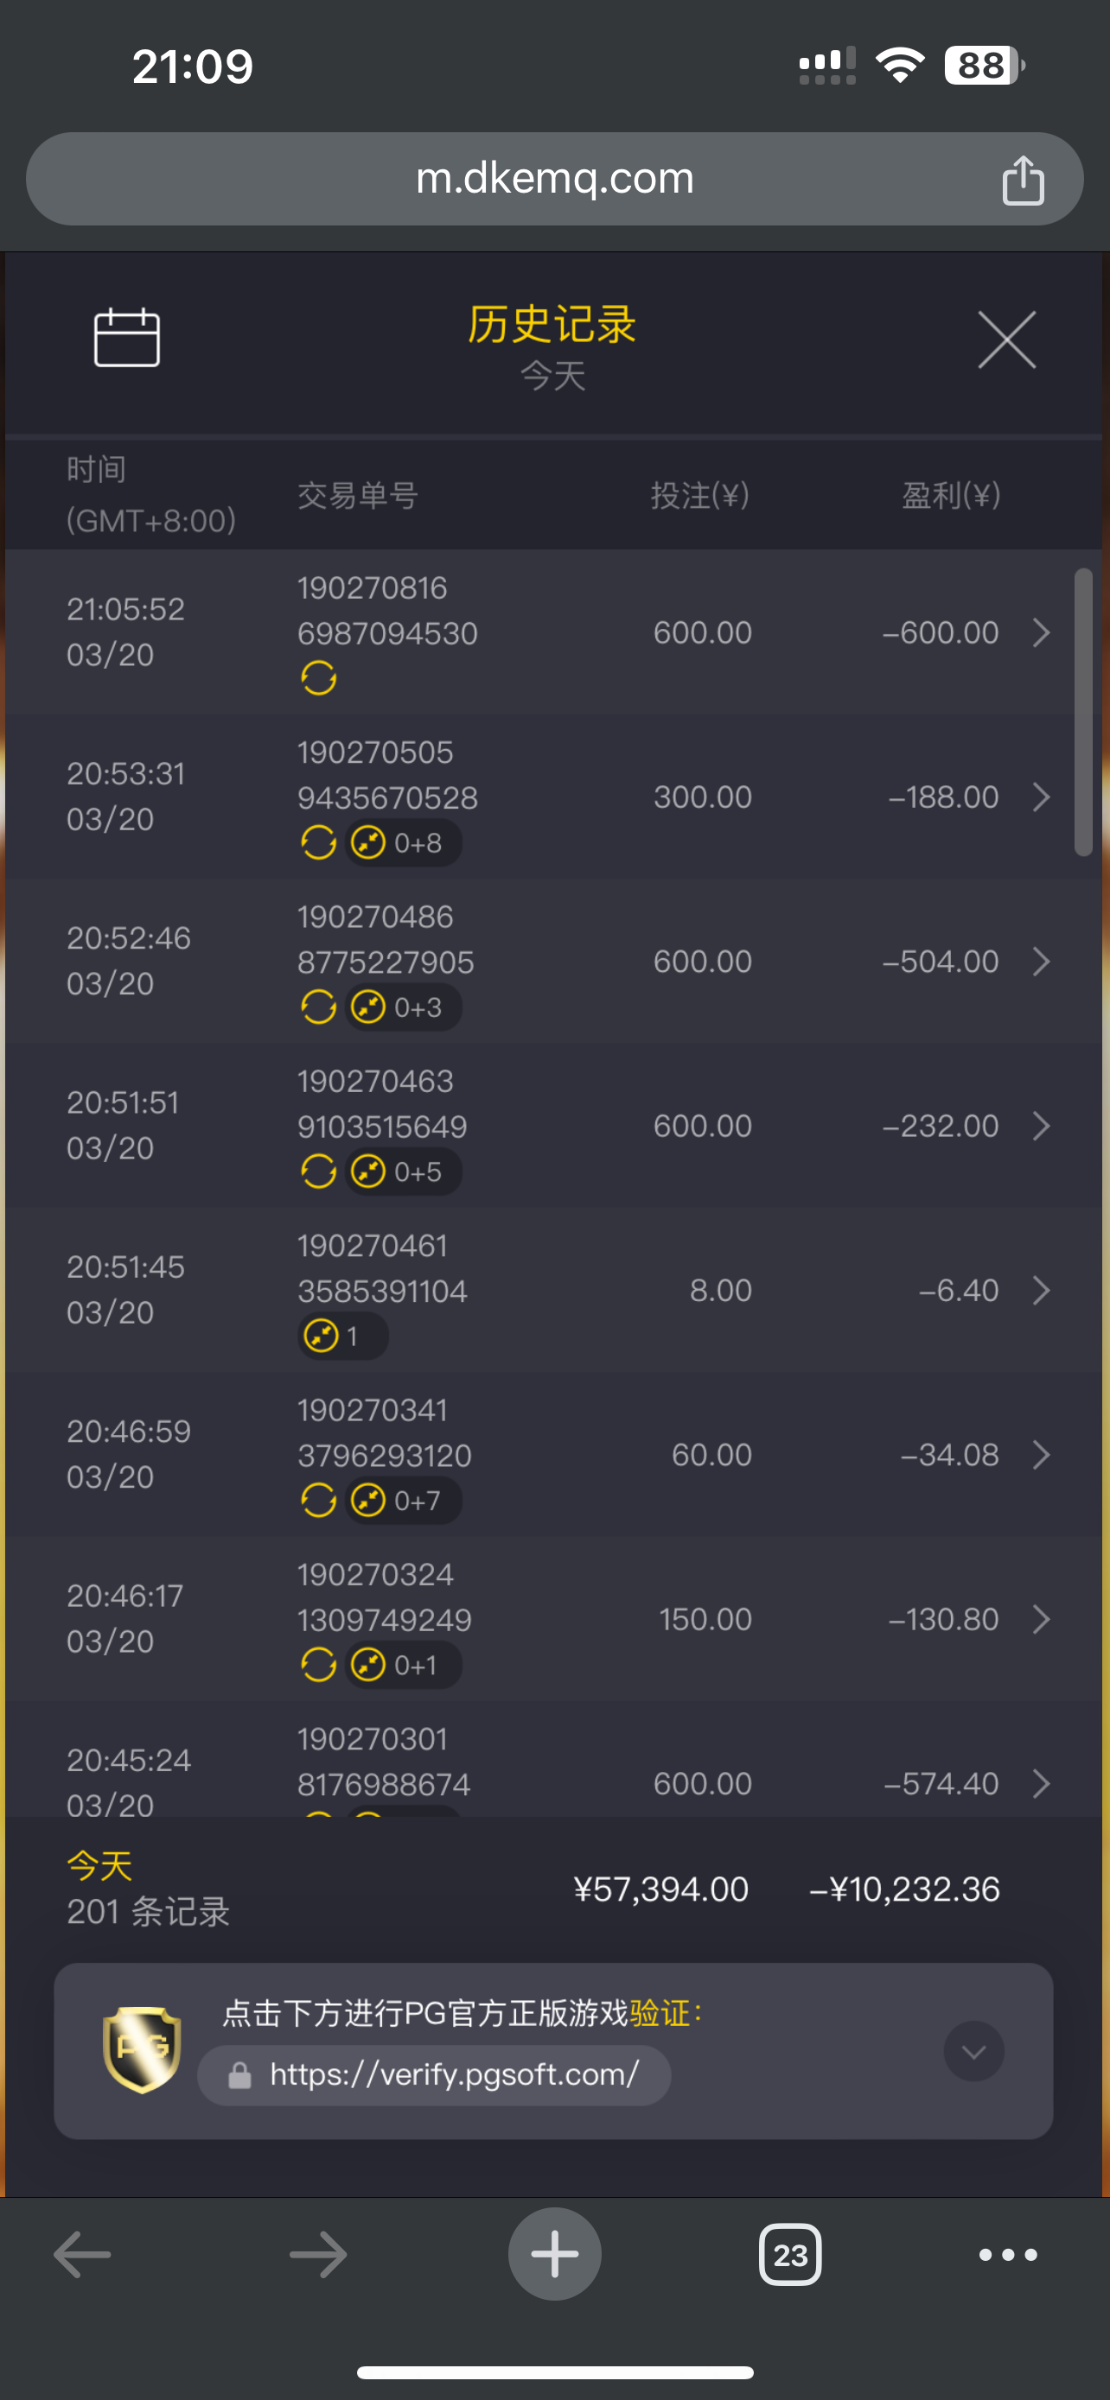Go back with the browser back arrow

tap(82, 2255)
